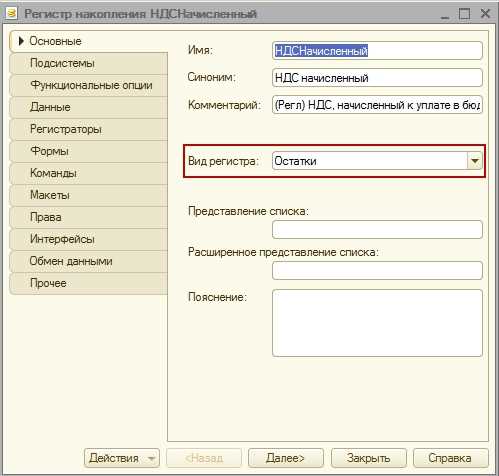Switch to the Команды tab

pyautogui.click(x=89, y=173)
